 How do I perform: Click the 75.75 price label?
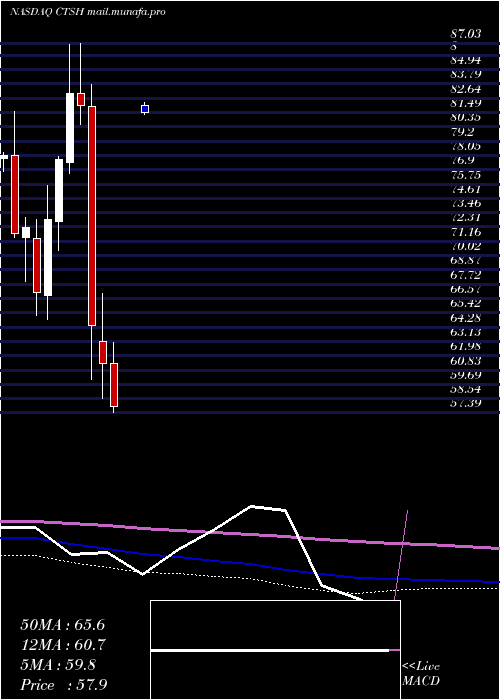pos(466,175)
